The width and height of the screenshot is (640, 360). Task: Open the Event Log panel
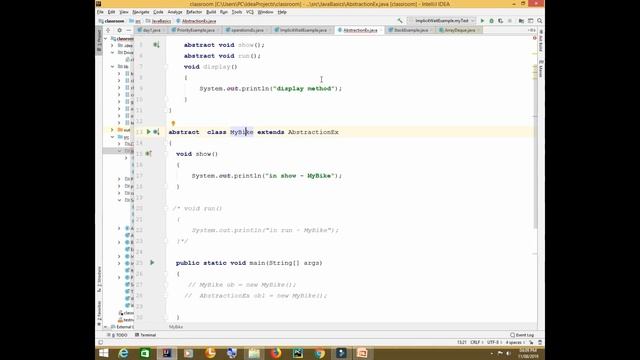[x=522, y=335]
